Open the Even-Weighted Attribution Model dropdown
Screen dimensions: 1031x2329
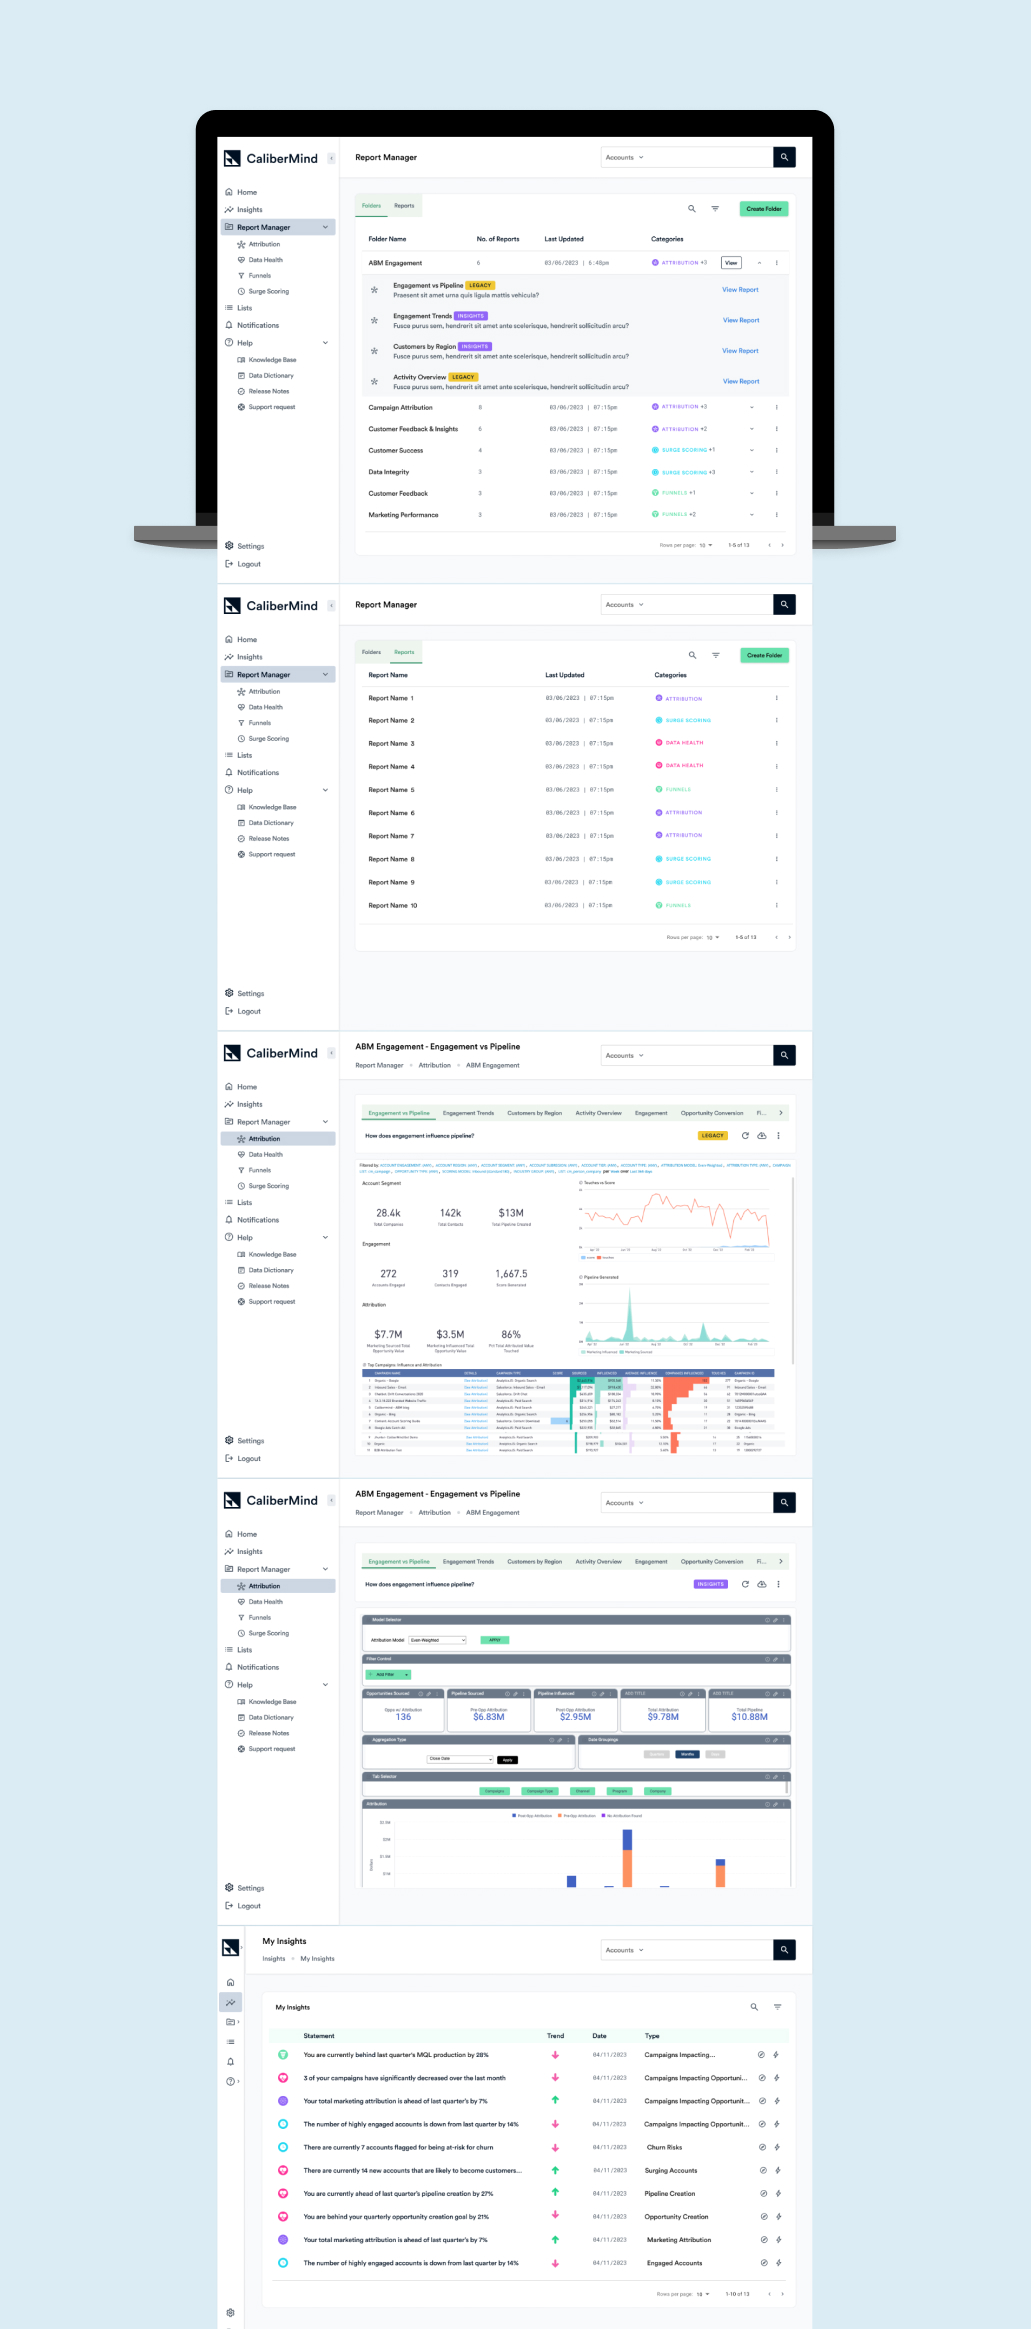point(437,1640)
